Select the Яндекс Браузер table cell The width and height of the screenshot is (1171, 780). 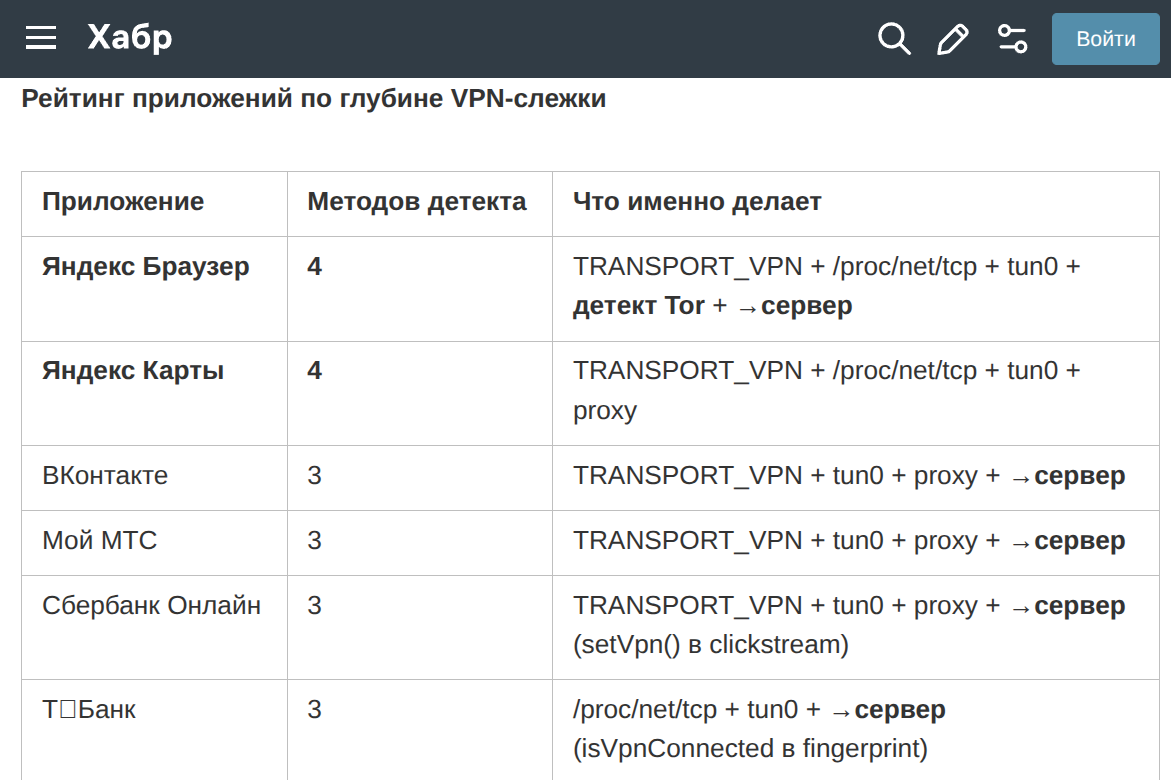146,267
